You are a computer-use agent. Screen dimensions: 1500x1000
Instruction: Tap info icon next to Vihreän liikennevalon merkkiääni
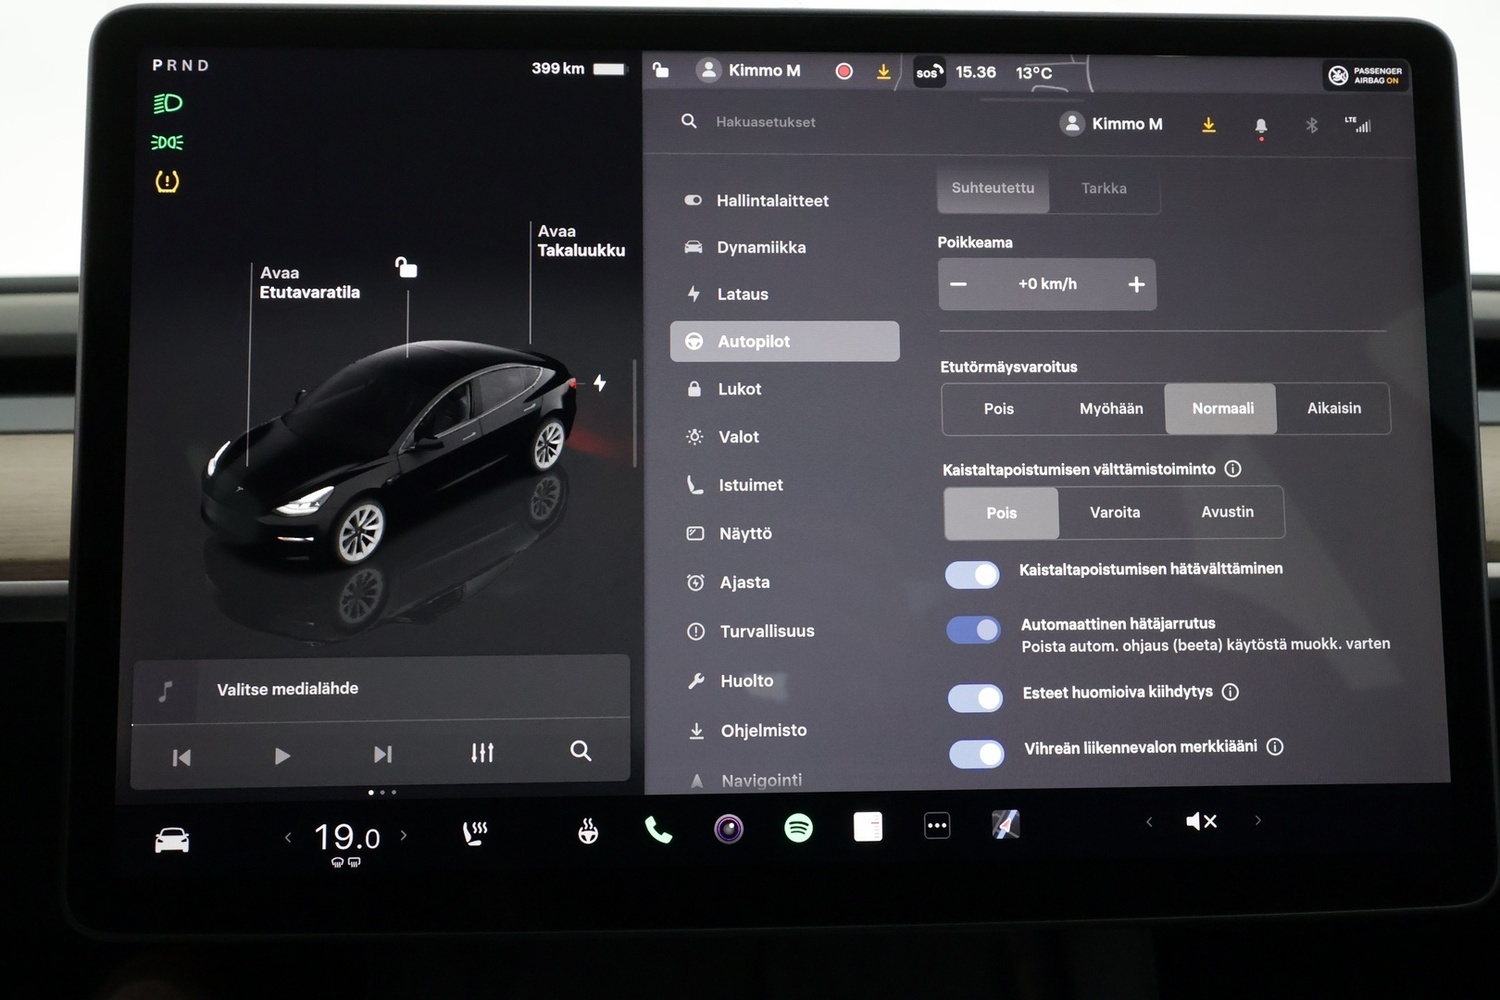coord(1275,746)
